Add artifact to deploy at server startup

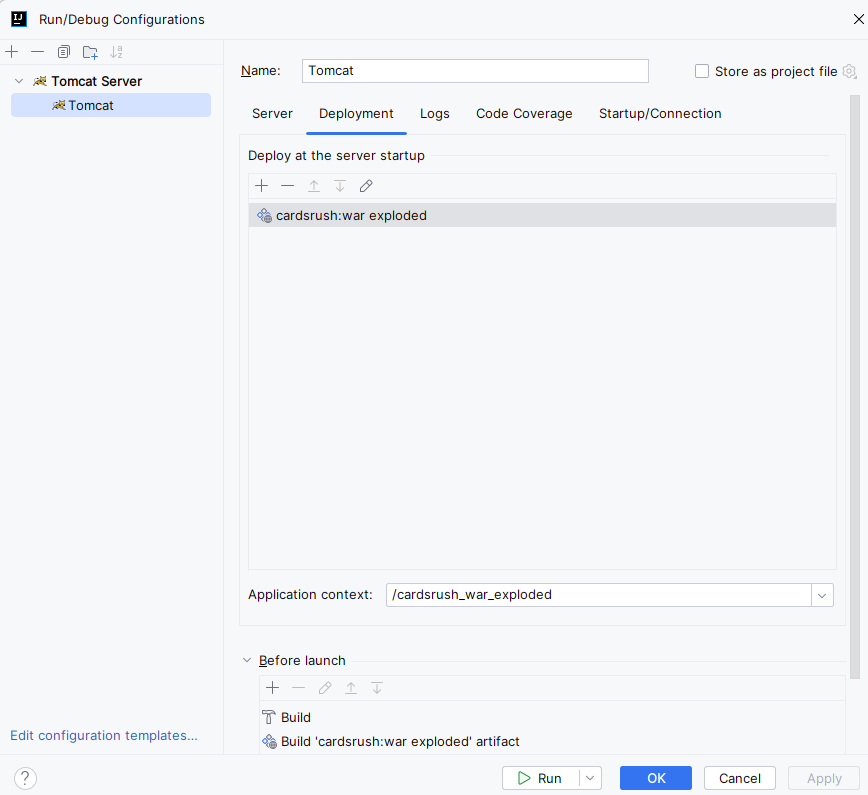261,186
